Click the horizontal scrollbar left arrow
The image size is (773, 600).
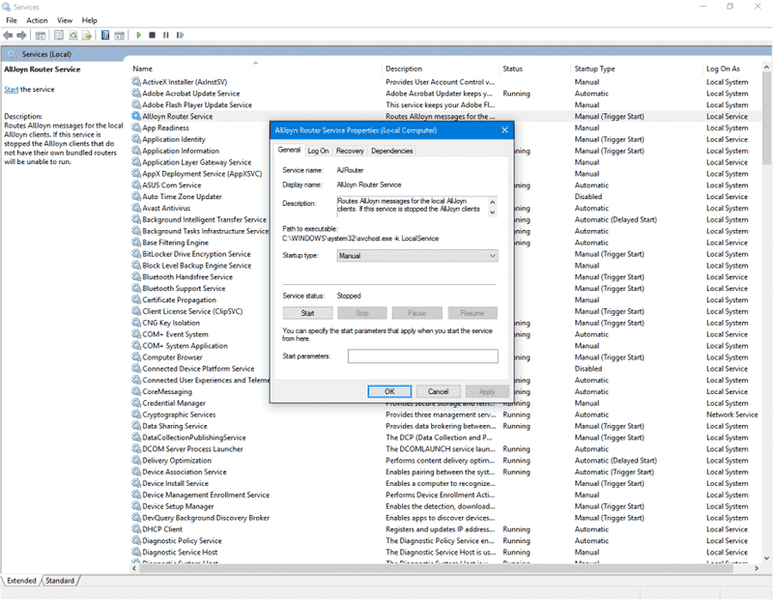coord(135,568)
